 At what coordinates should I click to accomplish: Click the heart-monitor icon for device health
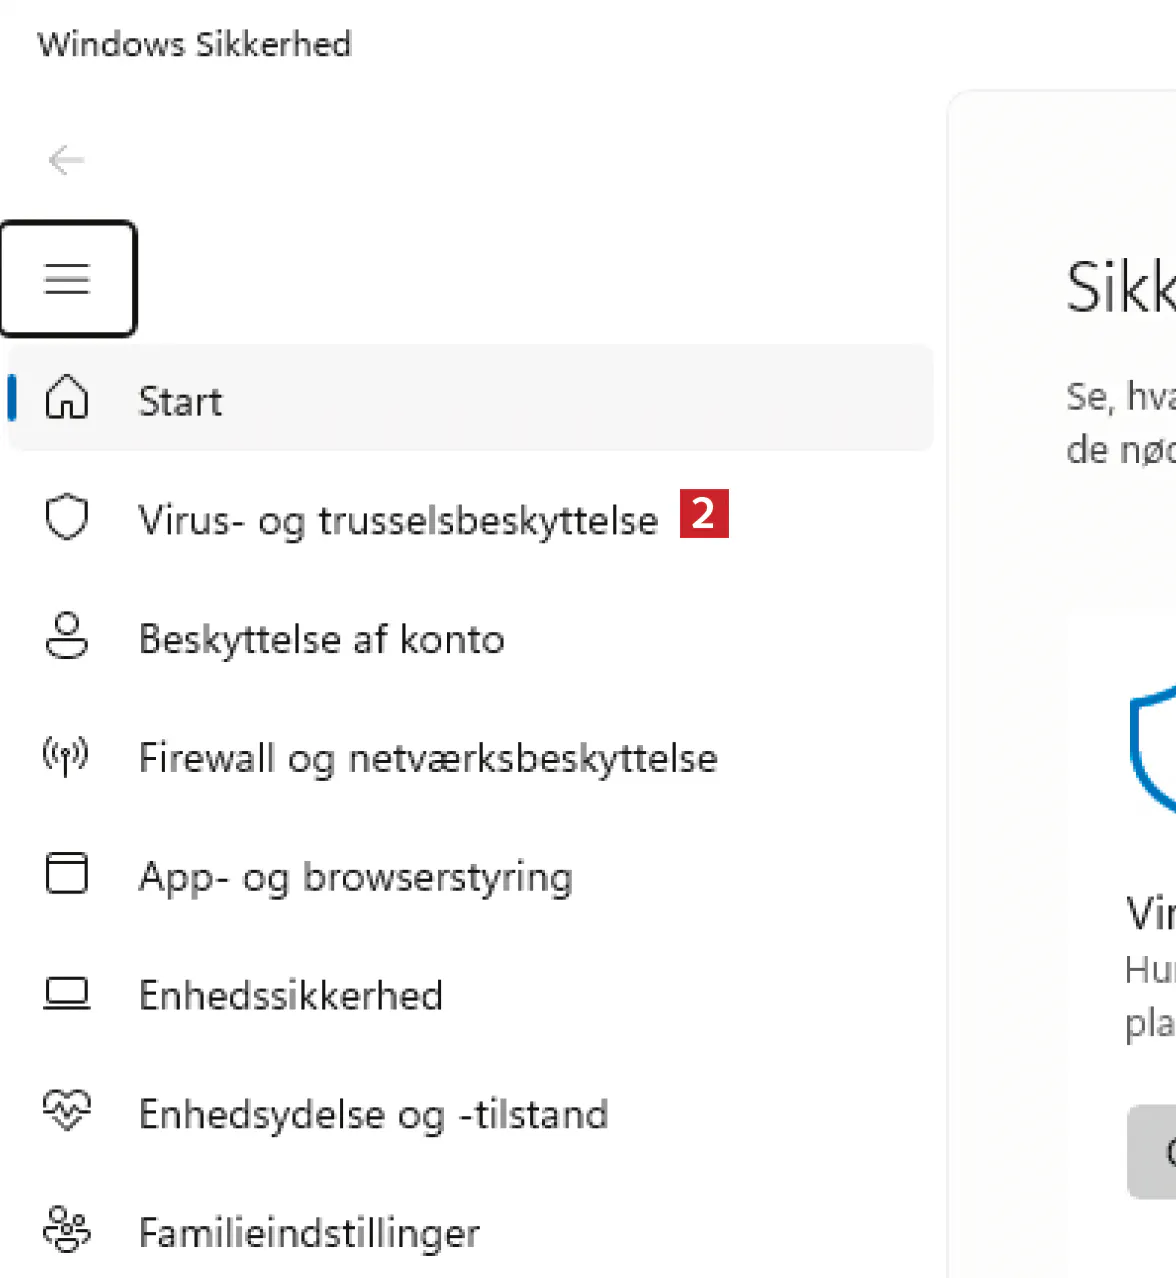point(67,1110)
